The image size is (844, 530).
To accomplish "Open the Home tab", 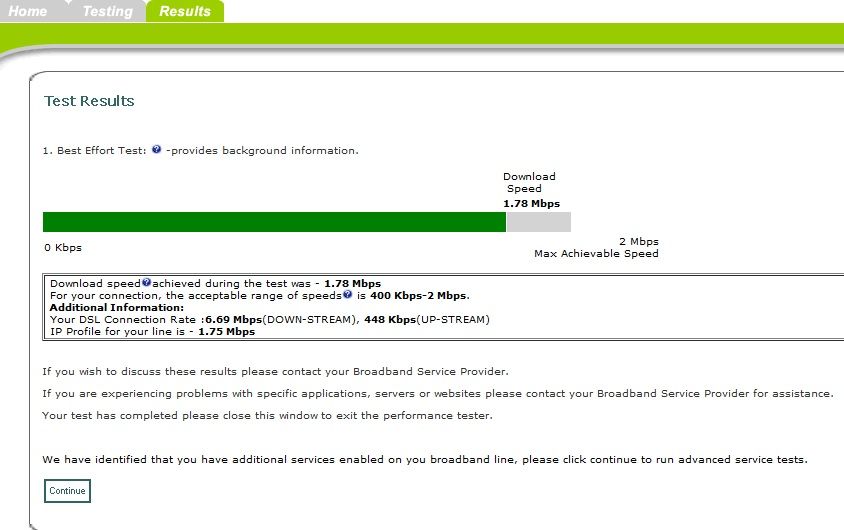I will pyautogui.click(x=27, y=11).
